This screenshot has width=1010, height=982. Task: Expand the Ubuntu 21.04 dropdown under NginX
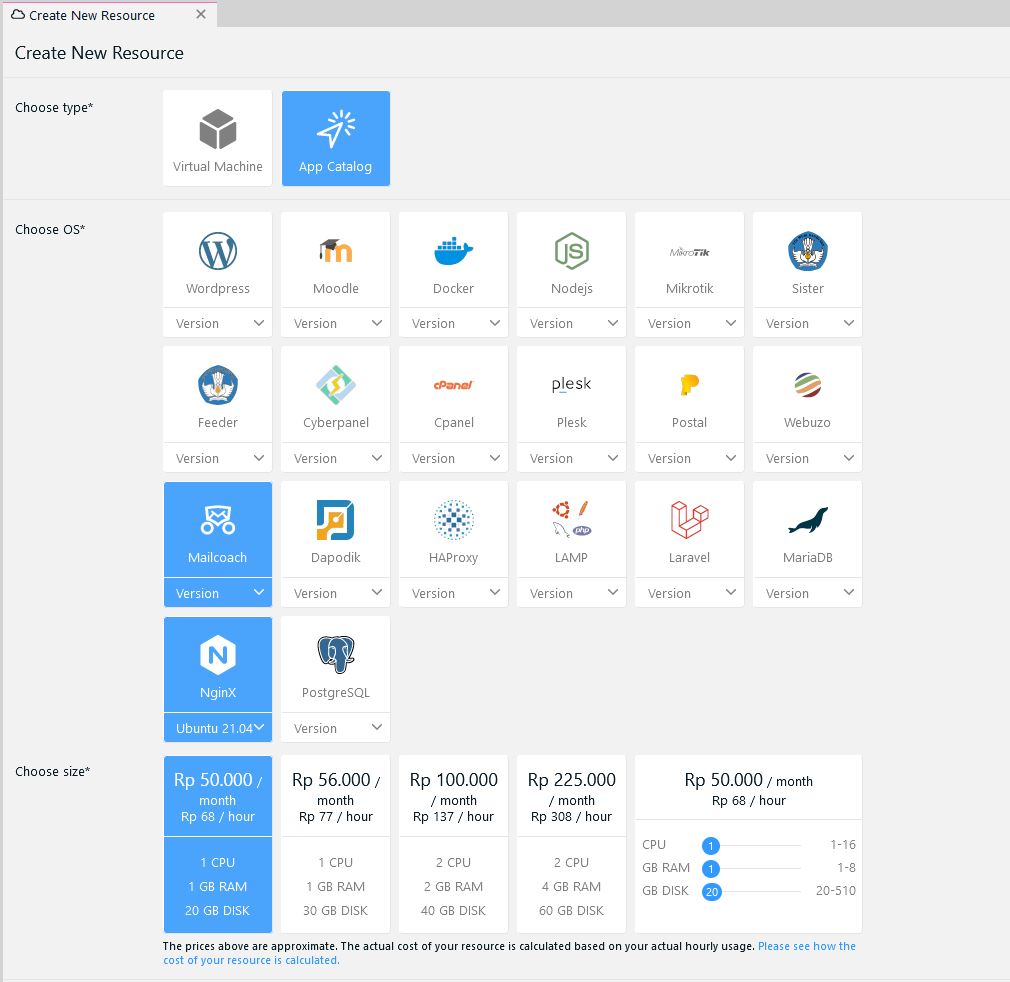pos(218,728)
